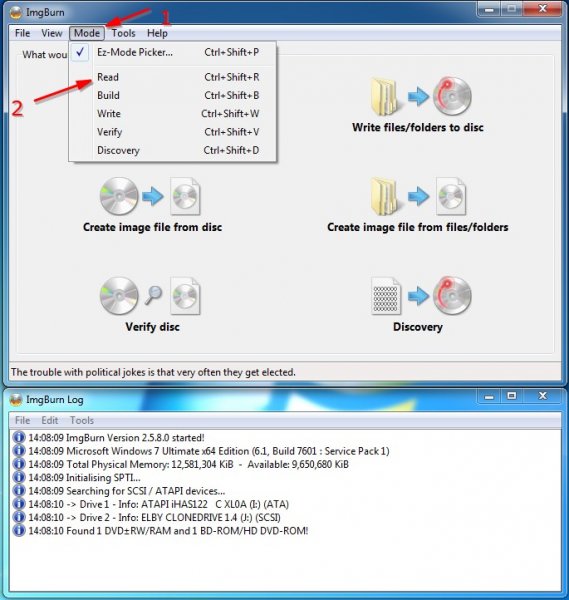The image size is (569, 600).
Task: Click the political jokes status bar text
Action: tap(153, 372)
